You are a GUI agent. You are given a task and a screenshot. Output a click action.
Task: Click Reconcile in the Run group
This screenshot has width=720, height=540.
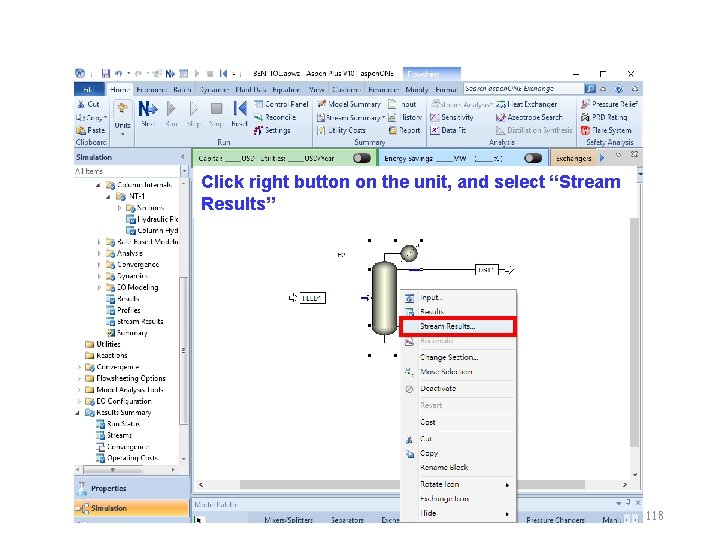click(275, 117)
